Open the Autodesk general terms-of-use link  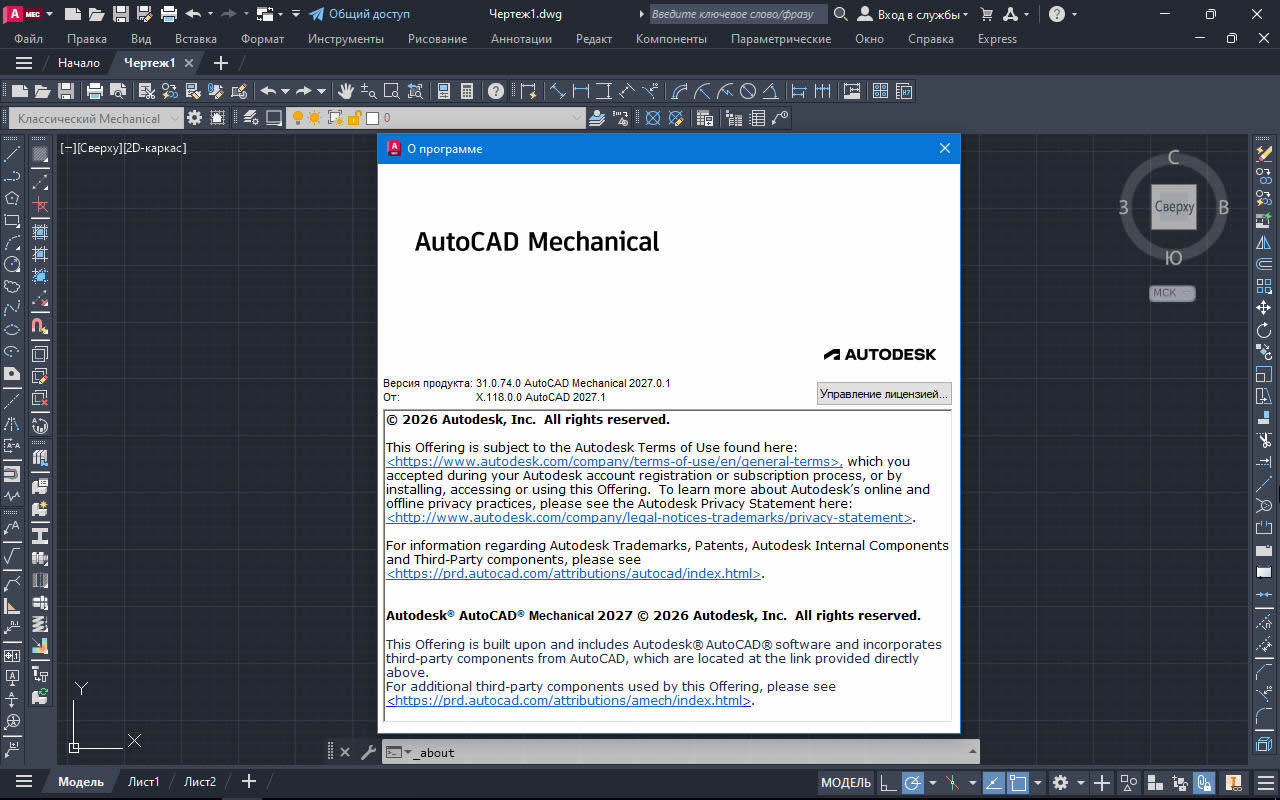coord(614,462)
